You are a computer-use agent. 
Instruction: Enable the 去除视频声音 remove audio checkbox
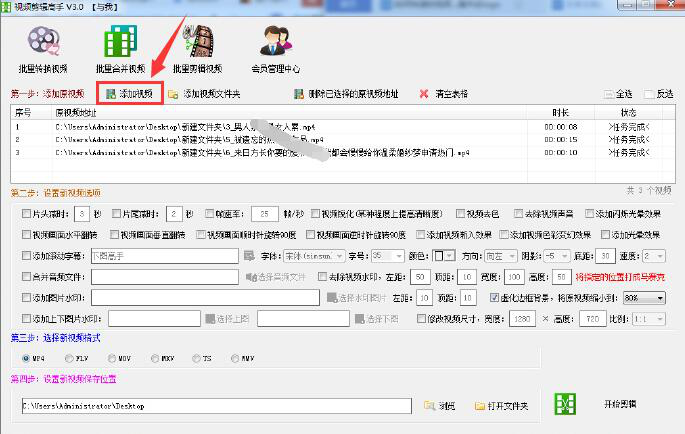pyautogui.click(x=518, y=214)
